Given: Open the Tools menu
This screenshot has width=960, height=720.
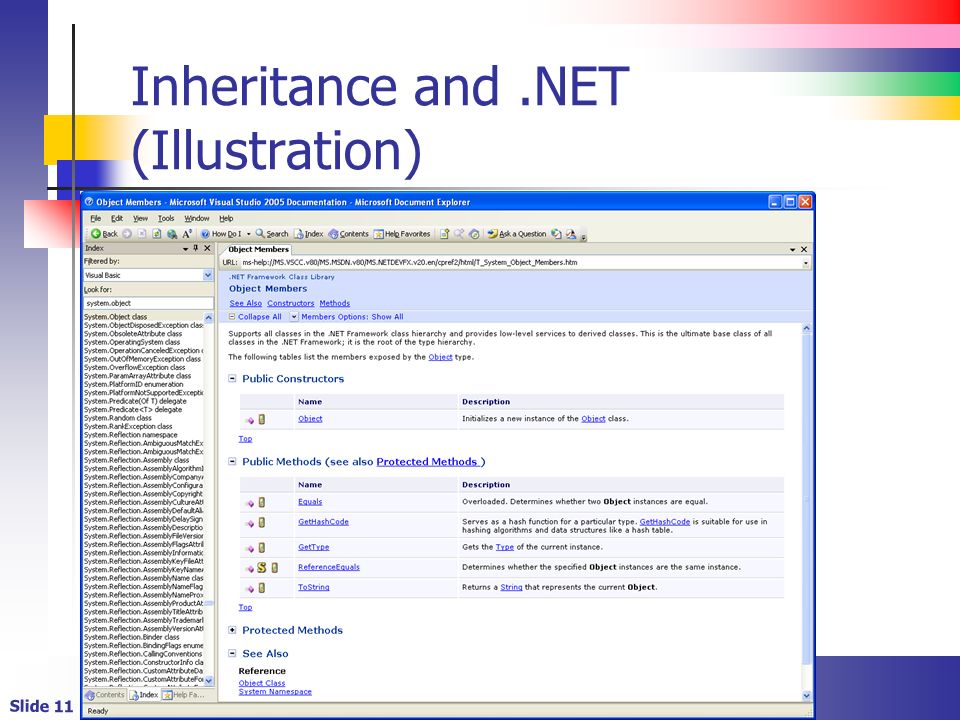Looking at the screenshot, I should click(x=166, y=219).
